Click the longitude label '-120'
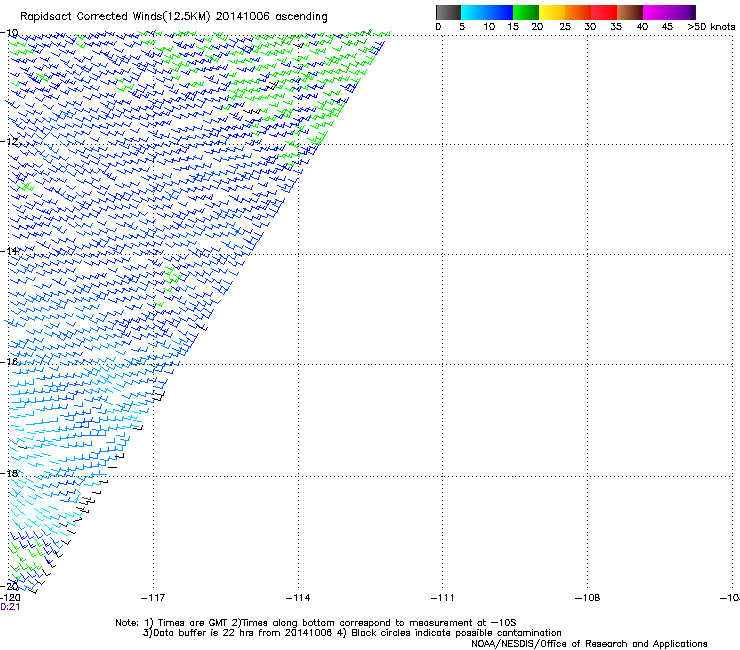Viewport: 740px width, 650px height. [x=10, y=598]
